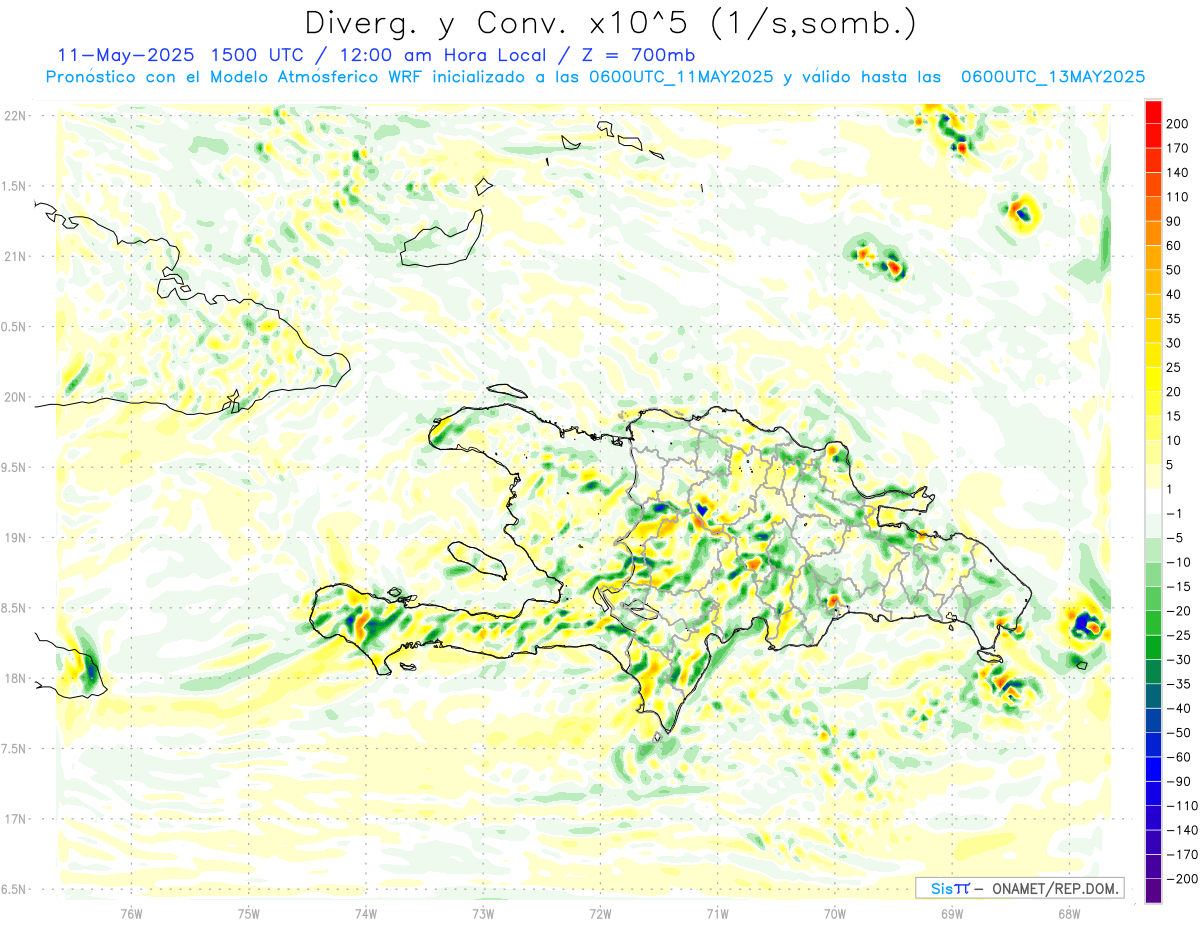Click the '9.5N' latitude label
Screen dimensions: 1200x927
pyautogui.click(x=15, y=467)
